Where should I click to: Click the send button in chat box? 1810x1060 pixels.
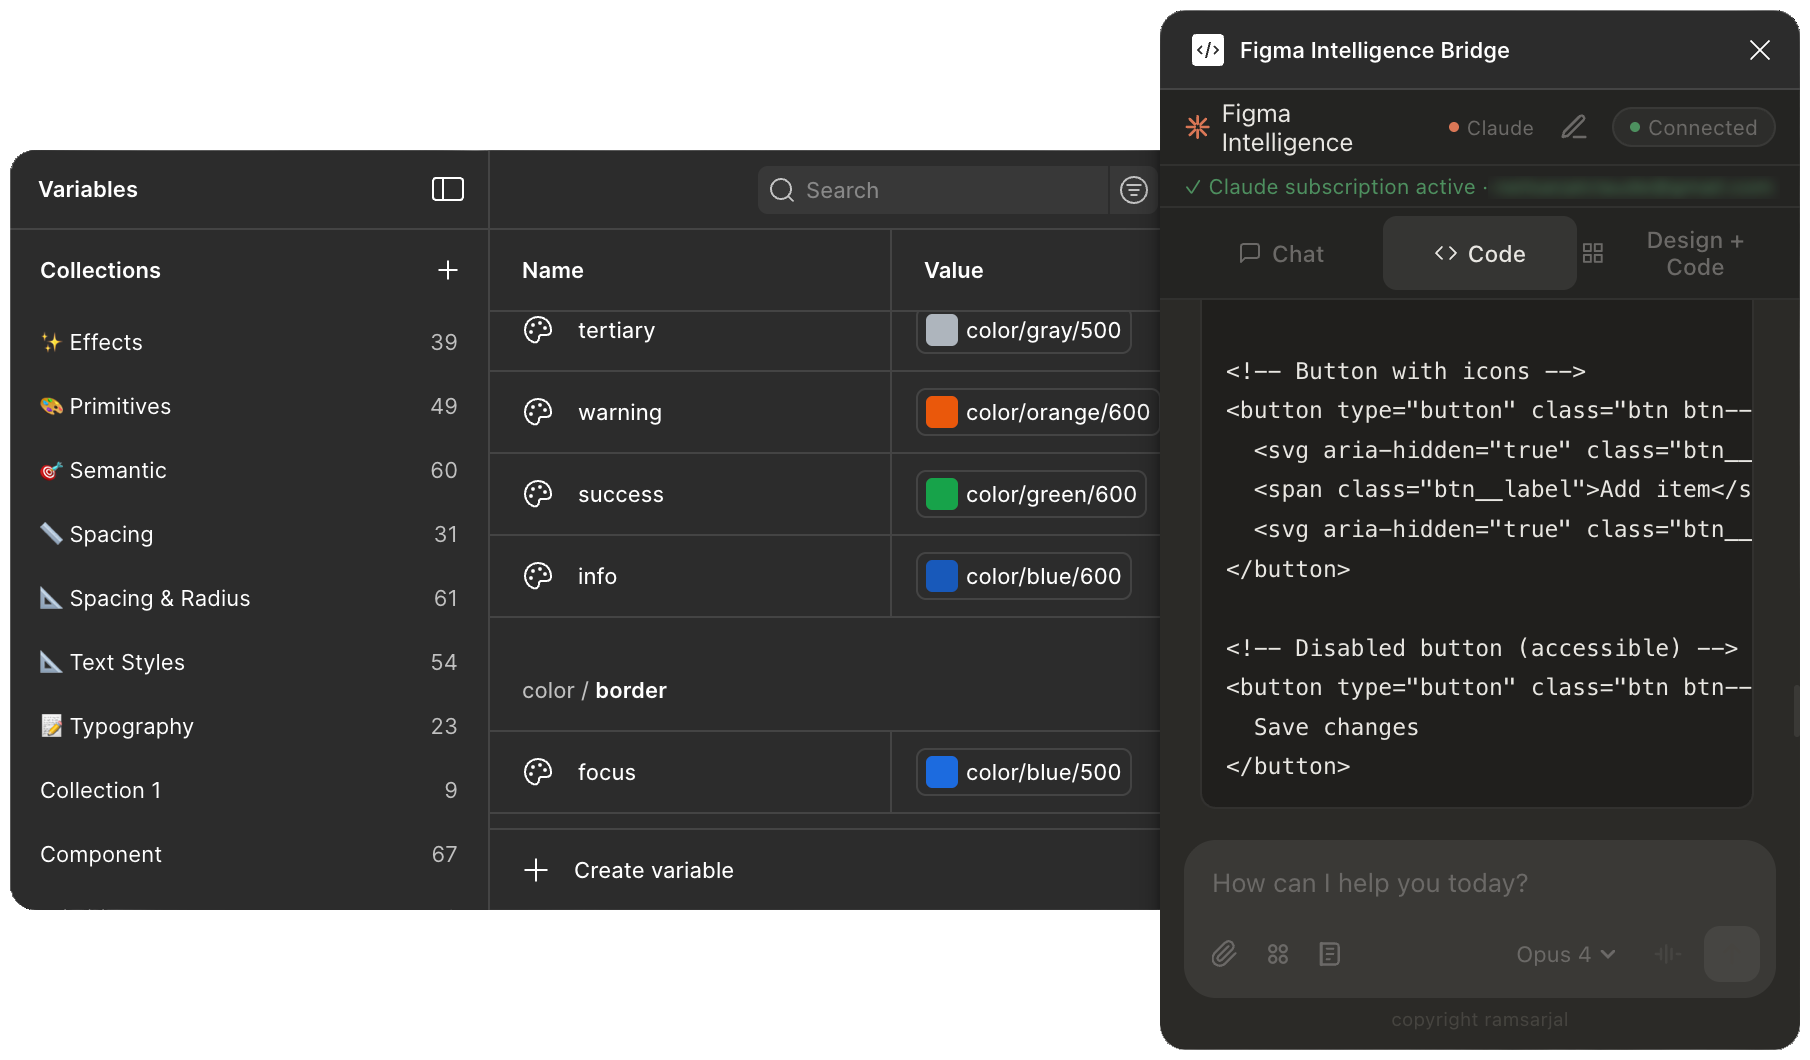click(x=1732, y=954)
